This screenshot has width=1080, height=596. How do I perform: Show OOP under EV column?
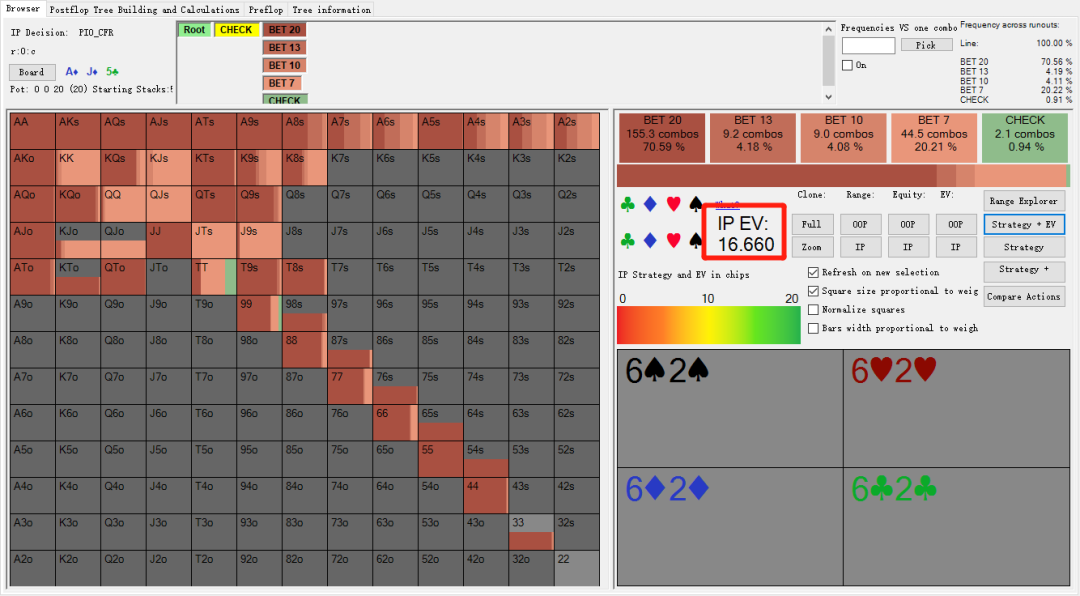click(x=955, y=225)
